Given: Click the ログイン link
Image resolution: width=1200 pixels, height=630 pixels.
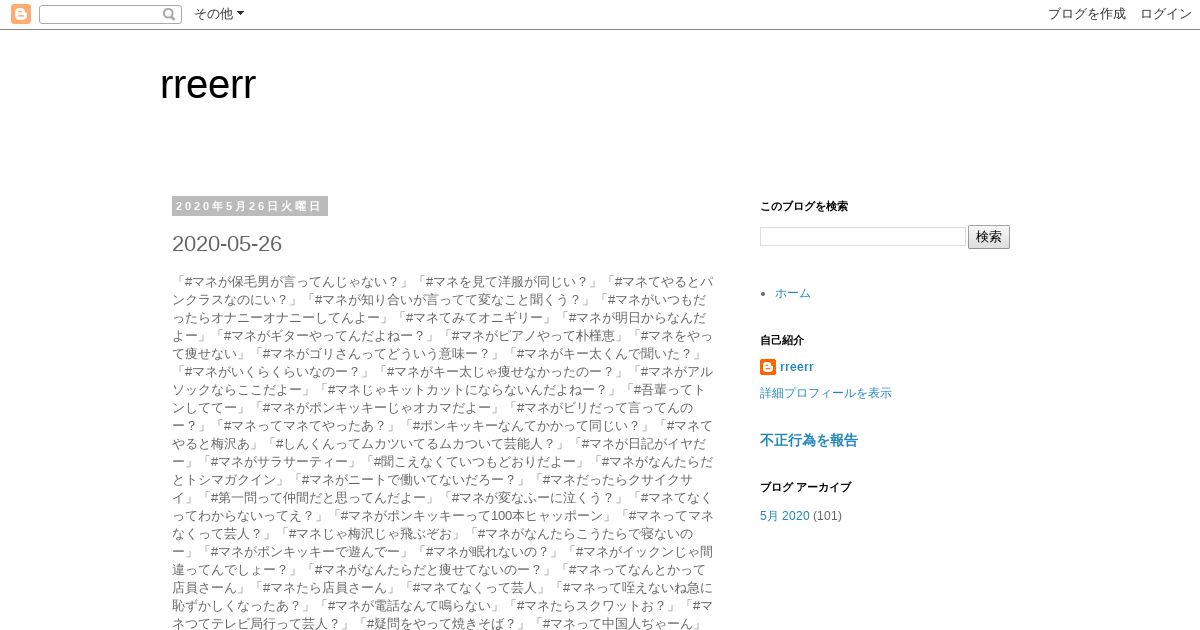Looking at the screenshot, I should tap(1165, 14).
